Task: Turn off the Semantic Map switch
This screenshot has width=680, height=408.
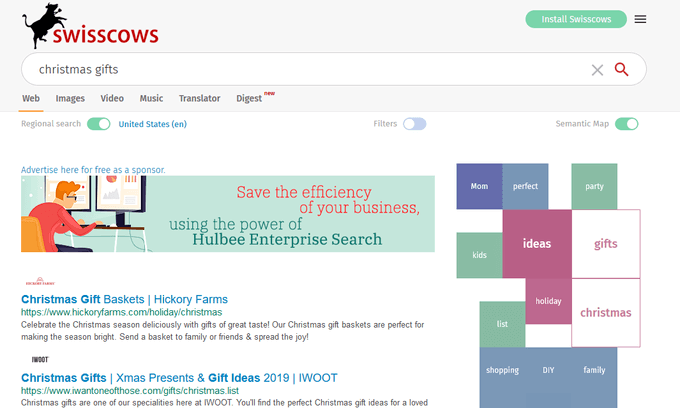Action: 626,124
